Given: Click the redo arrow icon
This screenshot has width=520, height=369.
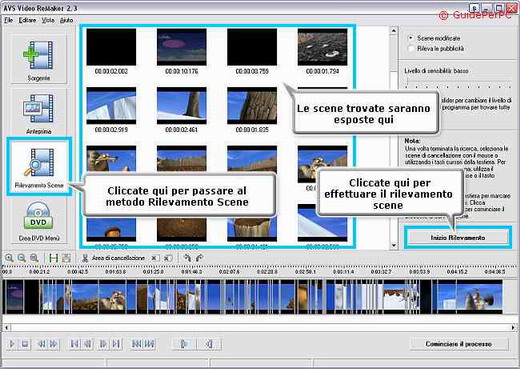Looking at the screenshot, I should pyautogui.click(x=199, y=258).
